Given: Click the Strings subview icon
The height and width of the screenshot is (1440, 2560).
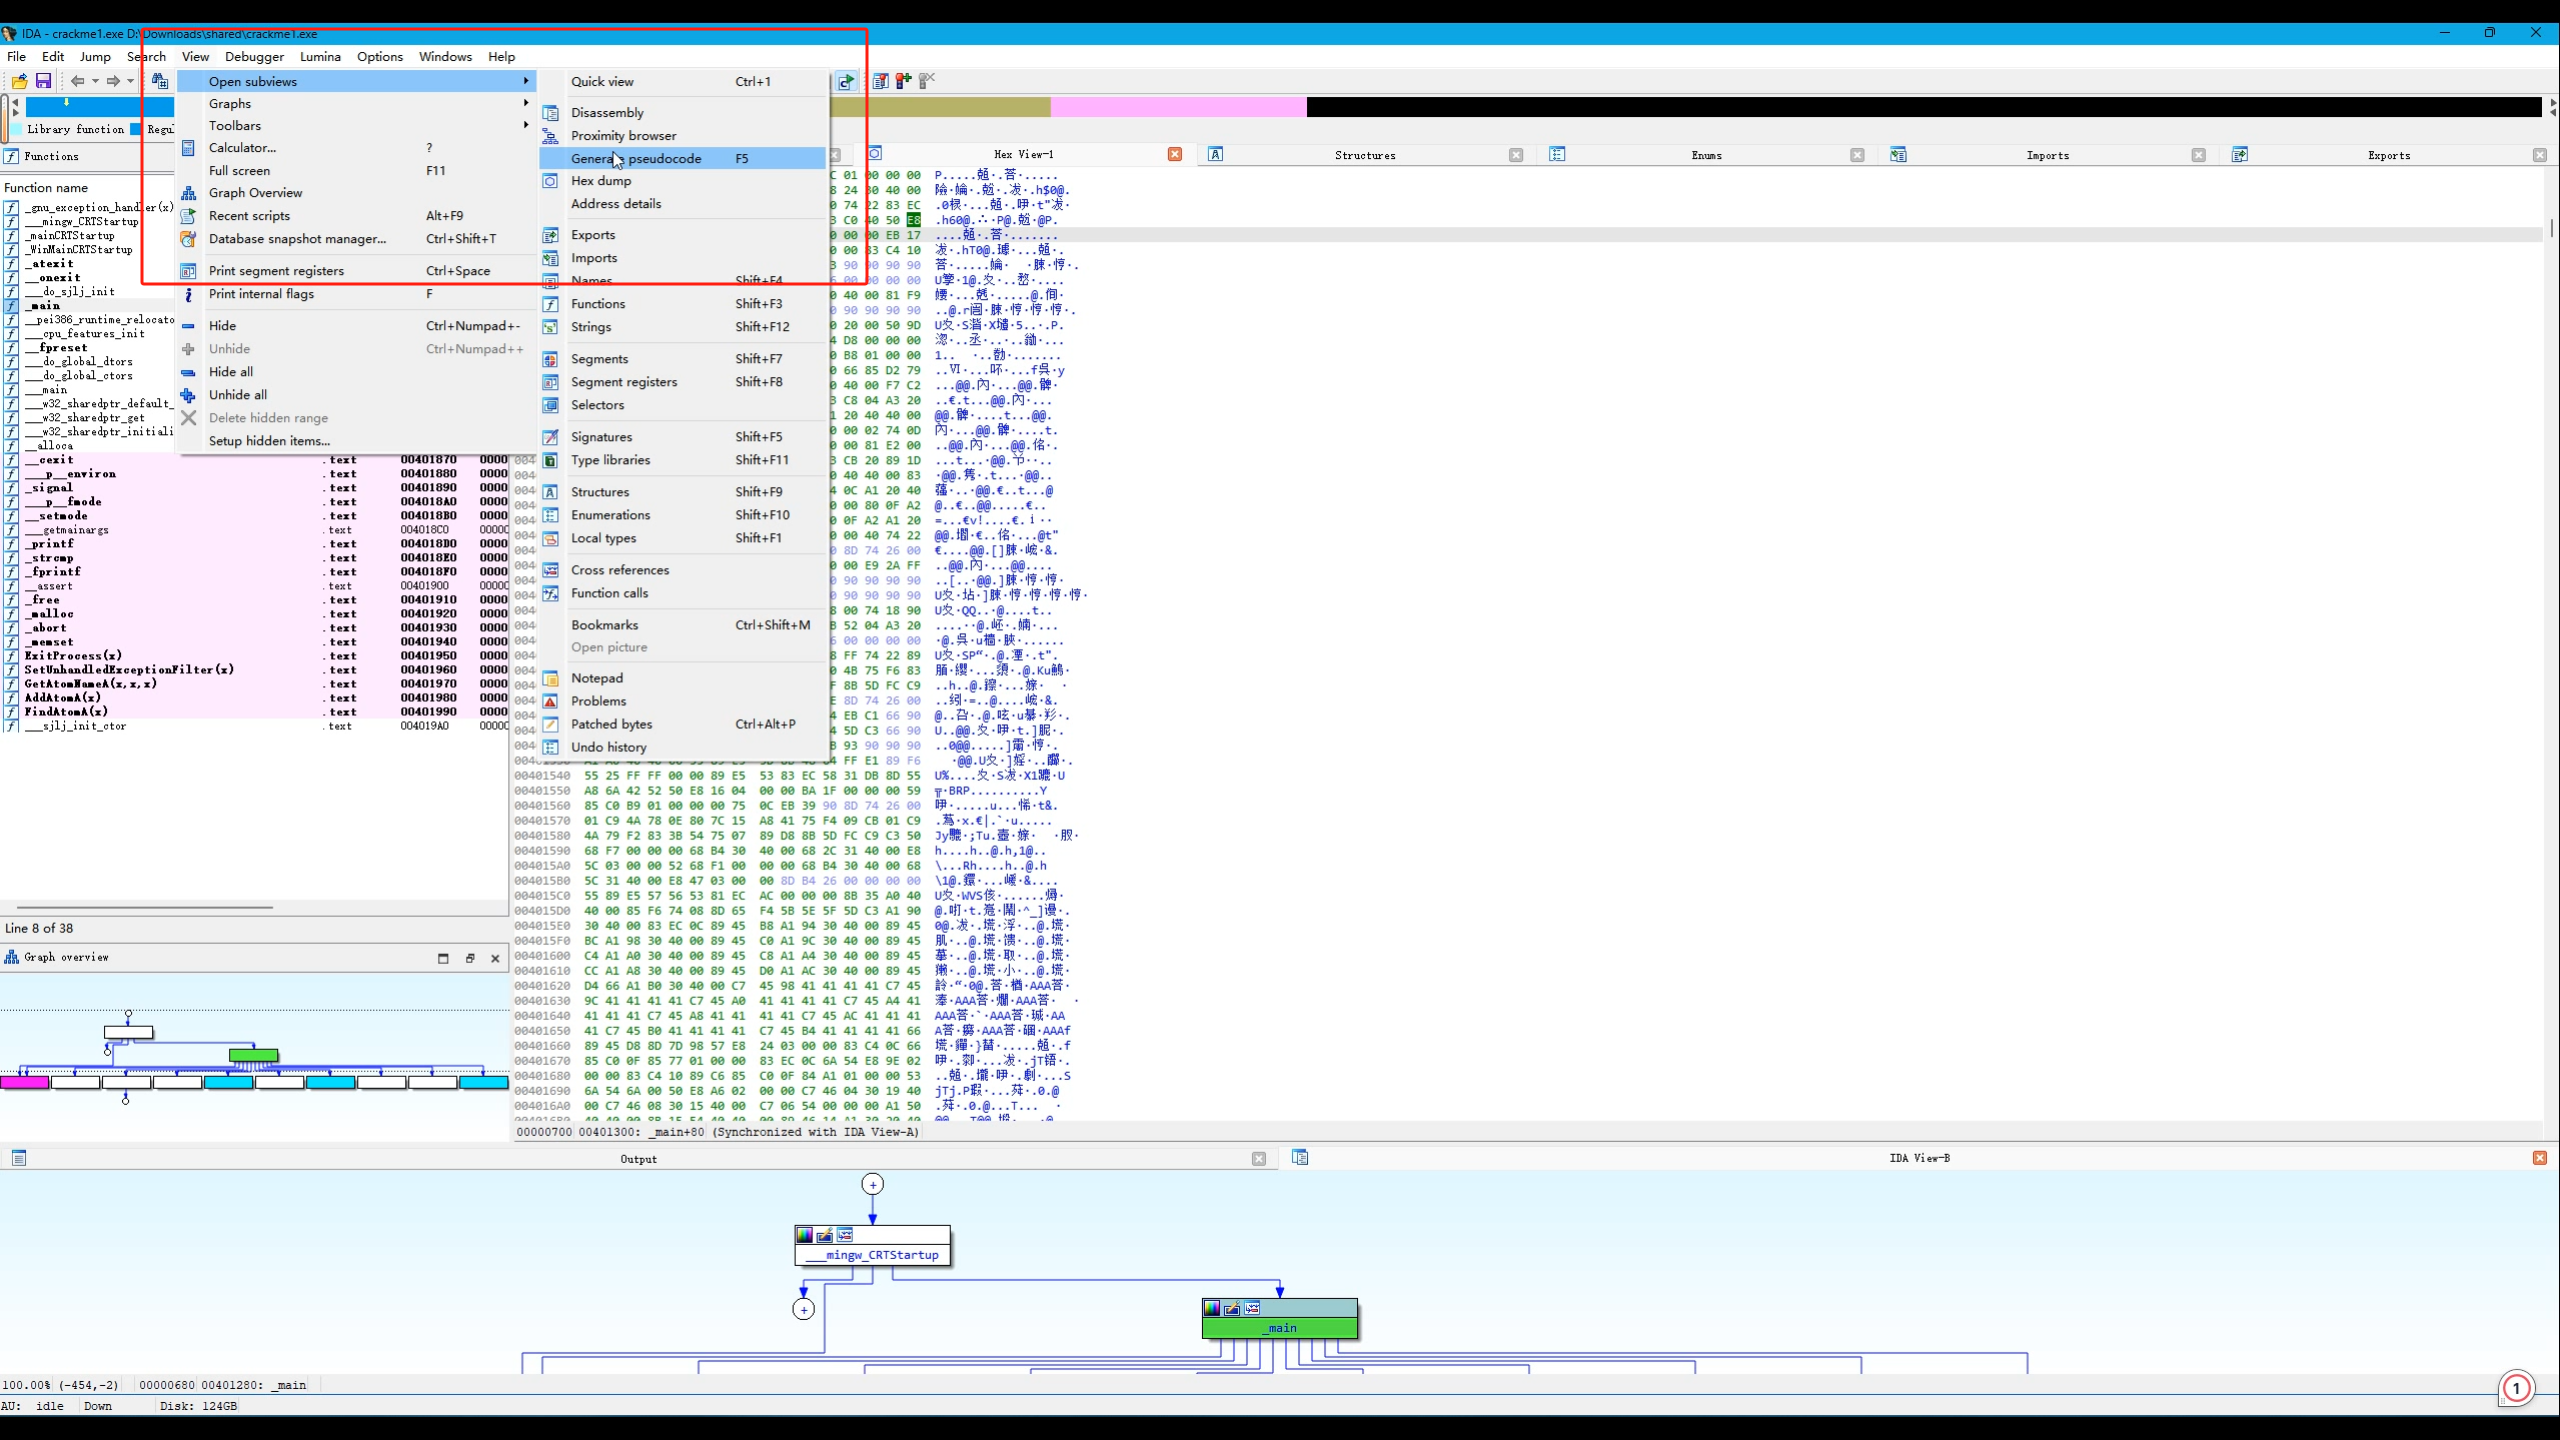Looking at the screenshot, I should click(x=550, y=327).
